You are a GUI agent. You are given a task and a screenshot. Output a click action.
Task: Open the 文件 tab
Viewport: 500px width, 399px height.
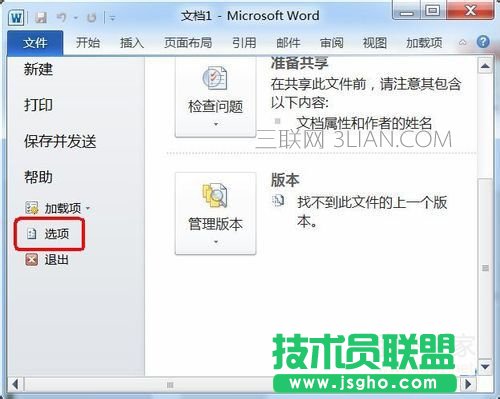coord(35,43)
